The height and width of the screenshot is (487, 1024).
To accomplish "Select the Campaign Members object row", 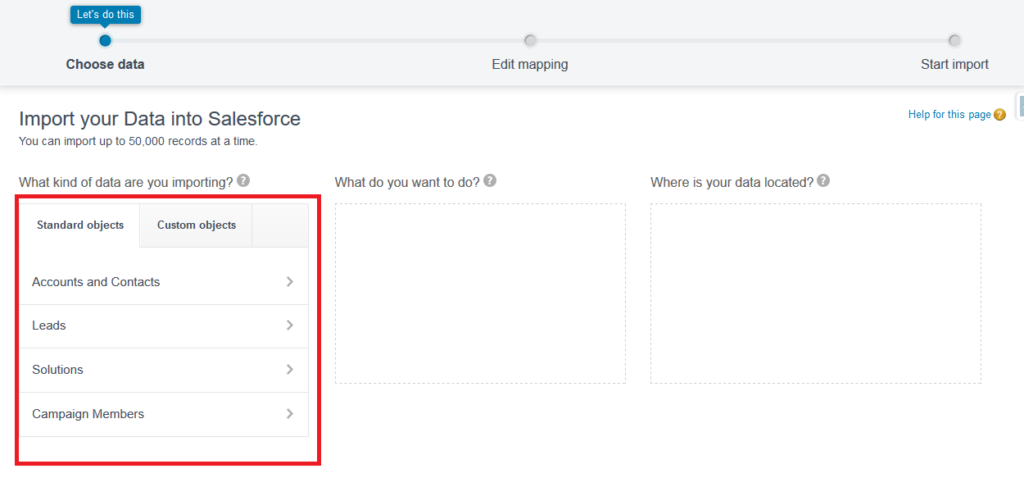I will 164,415.
